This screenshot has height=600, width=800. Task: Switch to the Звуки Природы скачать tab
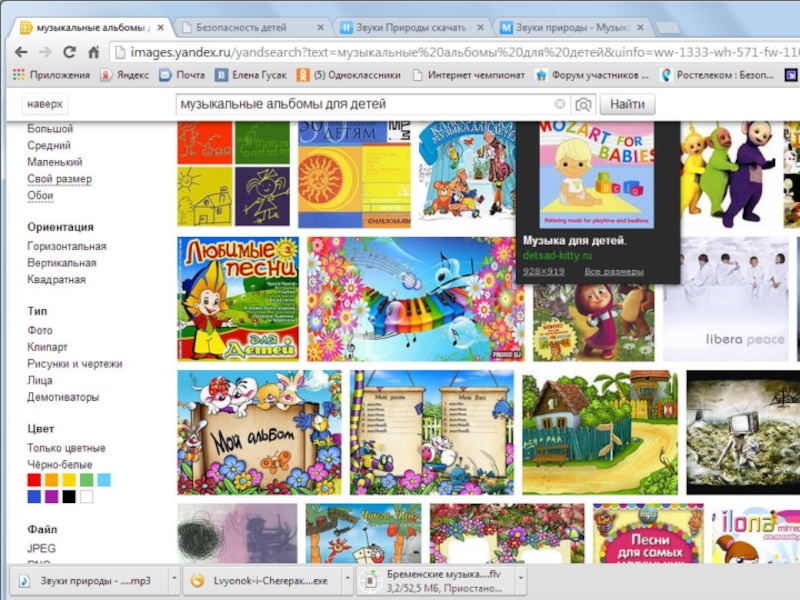click(x=413, y=28)
